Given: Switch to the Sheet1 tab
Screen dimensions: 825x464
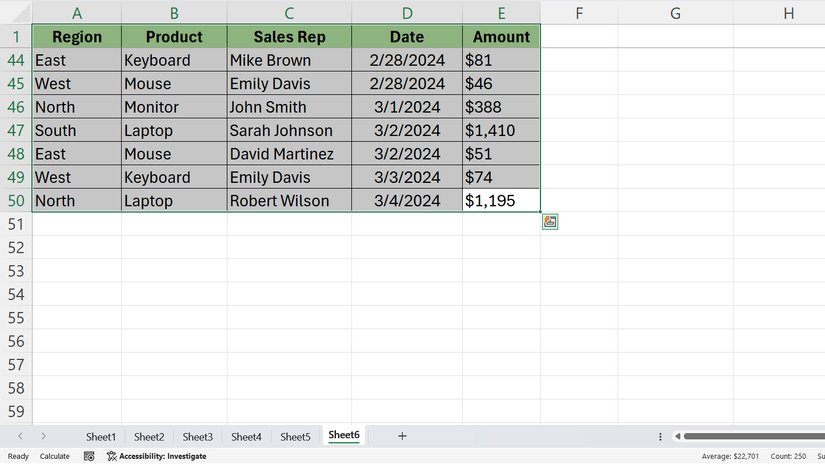Looking at the screenshot, I should click(100, 437).
